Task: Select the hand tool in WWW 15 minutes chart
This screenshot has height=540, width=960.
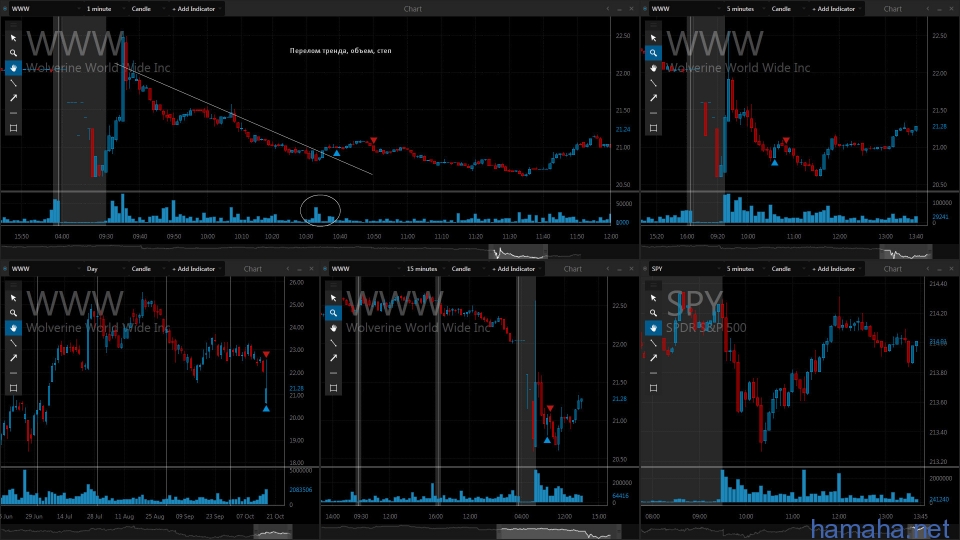Action: [x=333, y=328]
